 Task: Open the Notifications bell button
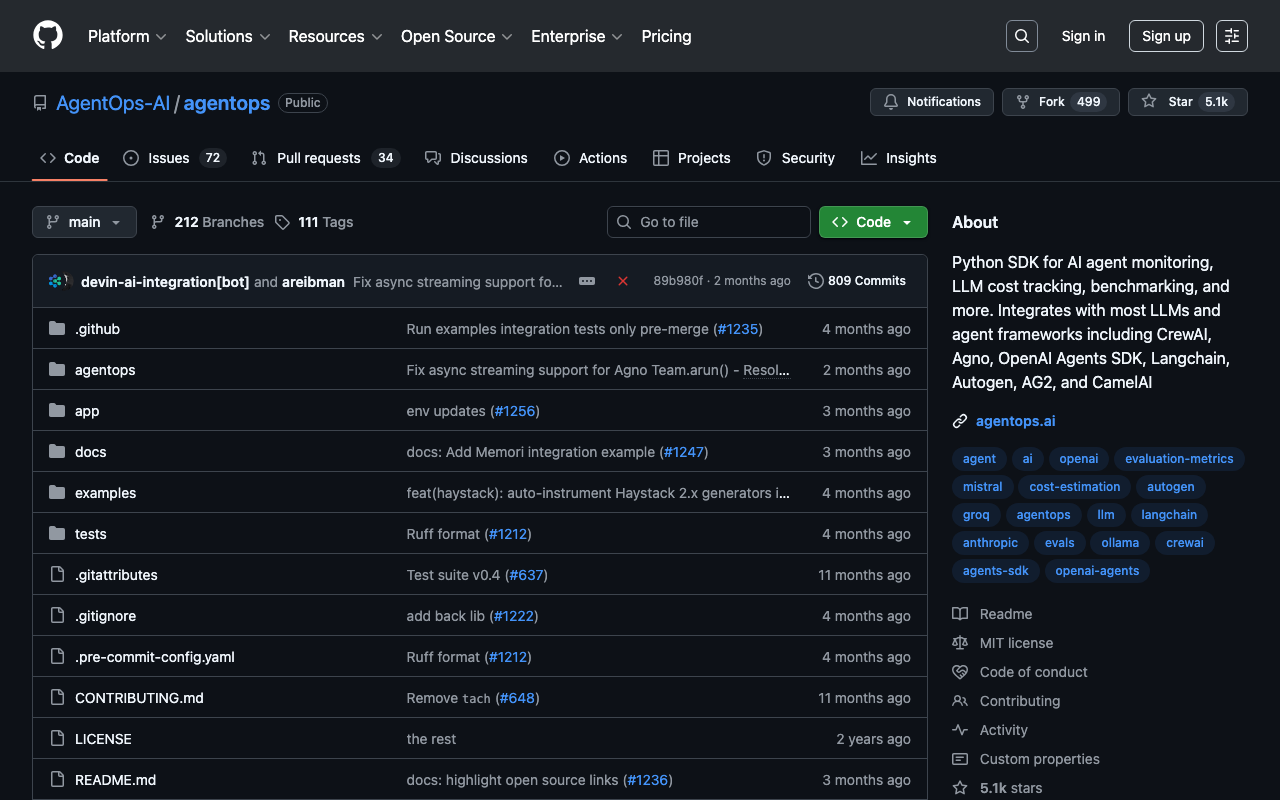pyautogui.click(x=931, y=102)
